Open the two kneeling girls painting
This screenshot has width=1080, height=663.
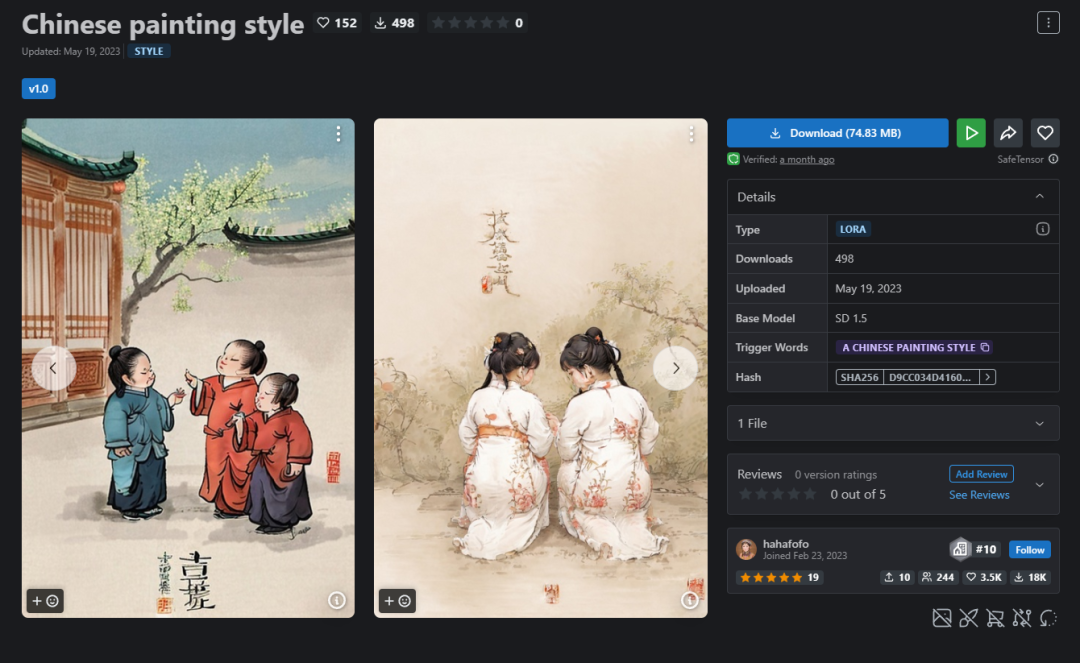pos(541,368)
